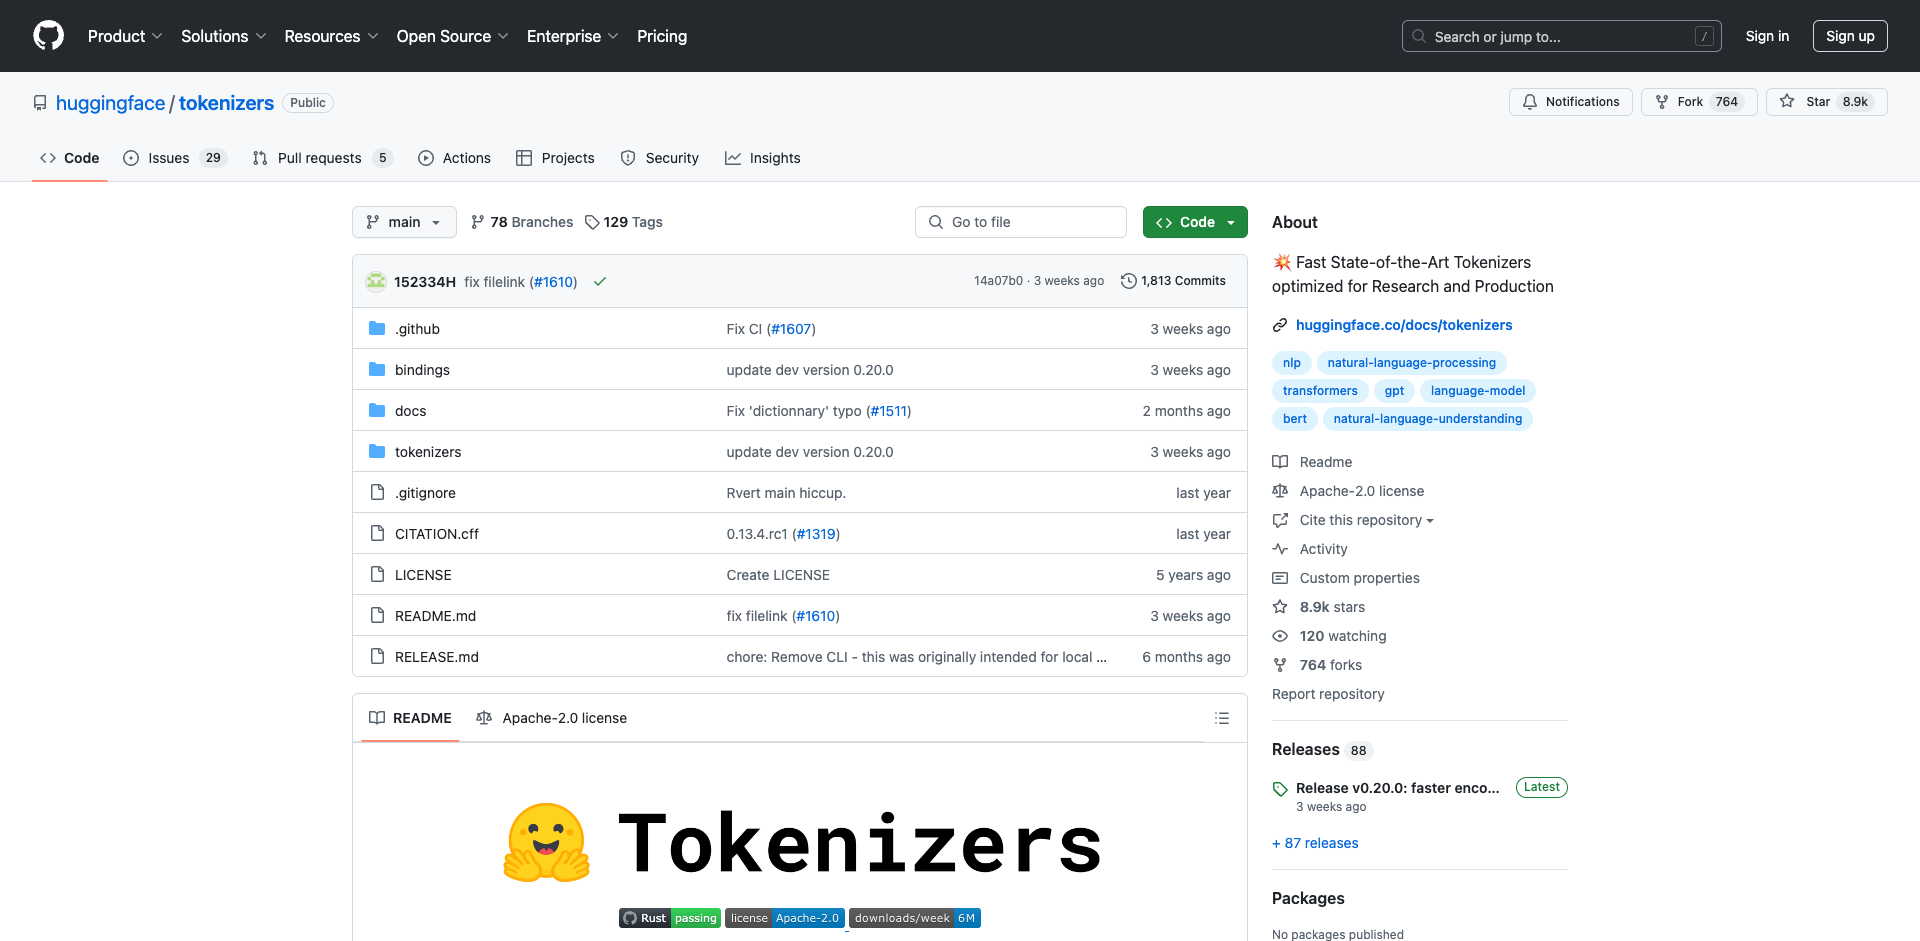Viewport: 1920px width, 941px height.
Task: Open the GitHub home logo
Action: coord(48,36)
